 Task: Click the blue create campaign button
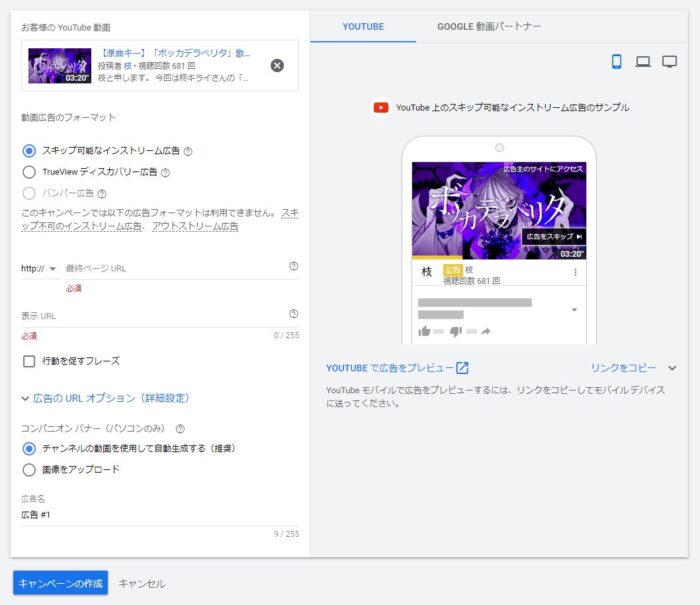60,583
